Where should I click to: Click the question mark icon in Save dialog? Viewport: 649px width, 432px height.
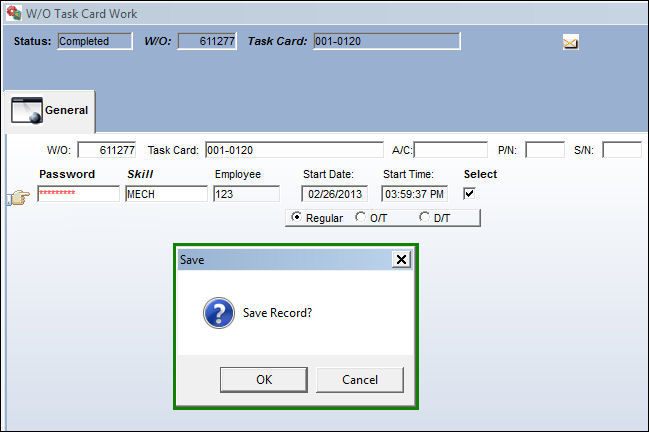(x=219, y=313)
